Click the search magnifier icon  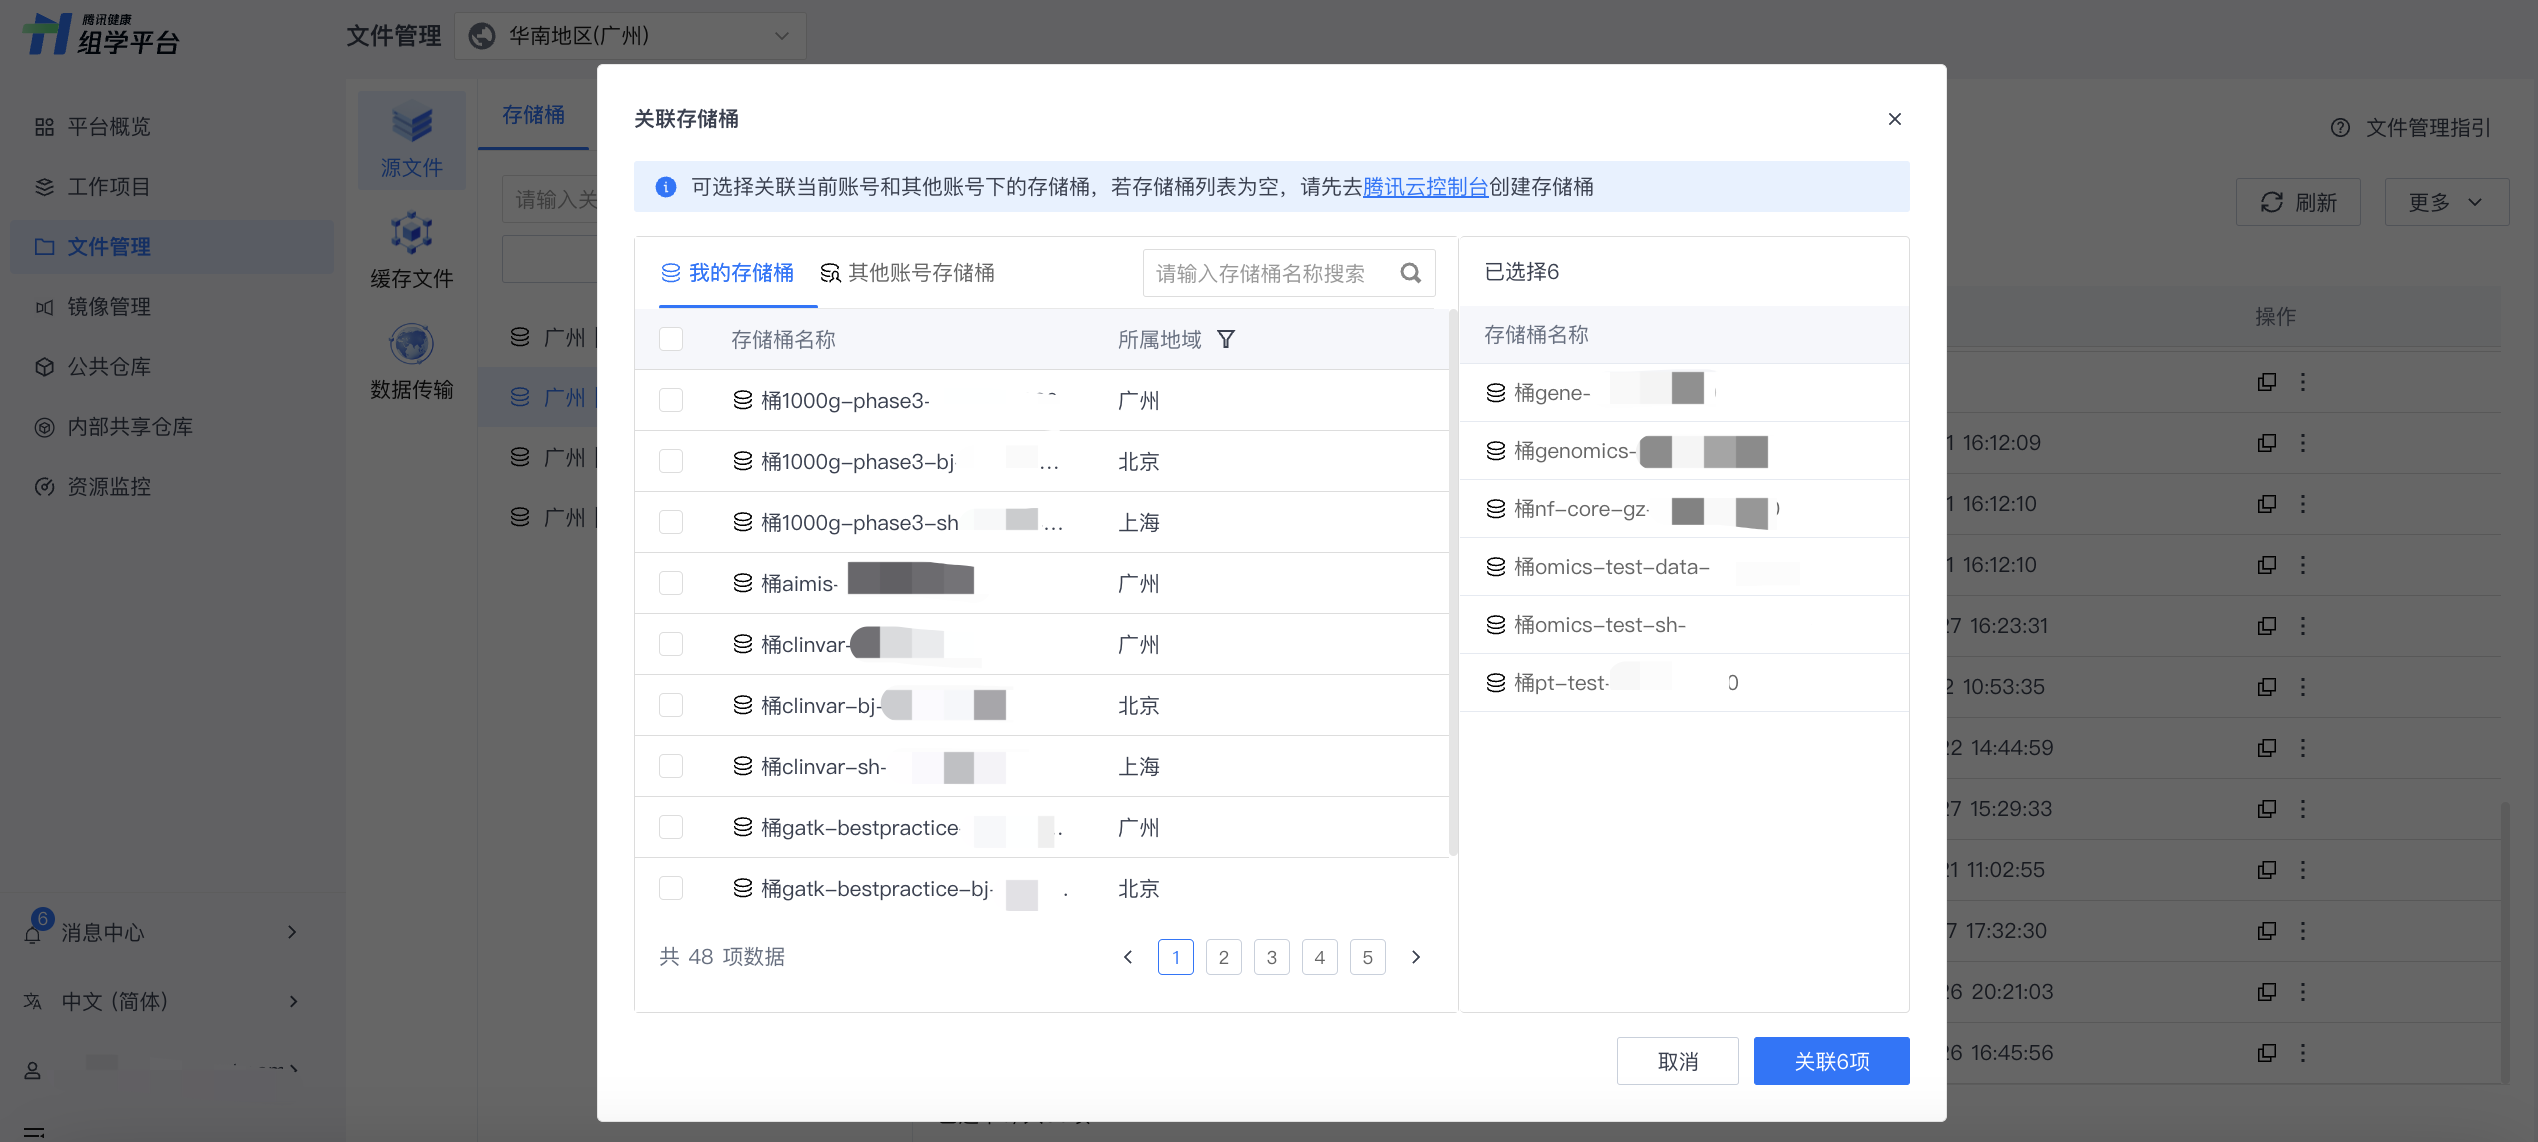(1410, 273)
